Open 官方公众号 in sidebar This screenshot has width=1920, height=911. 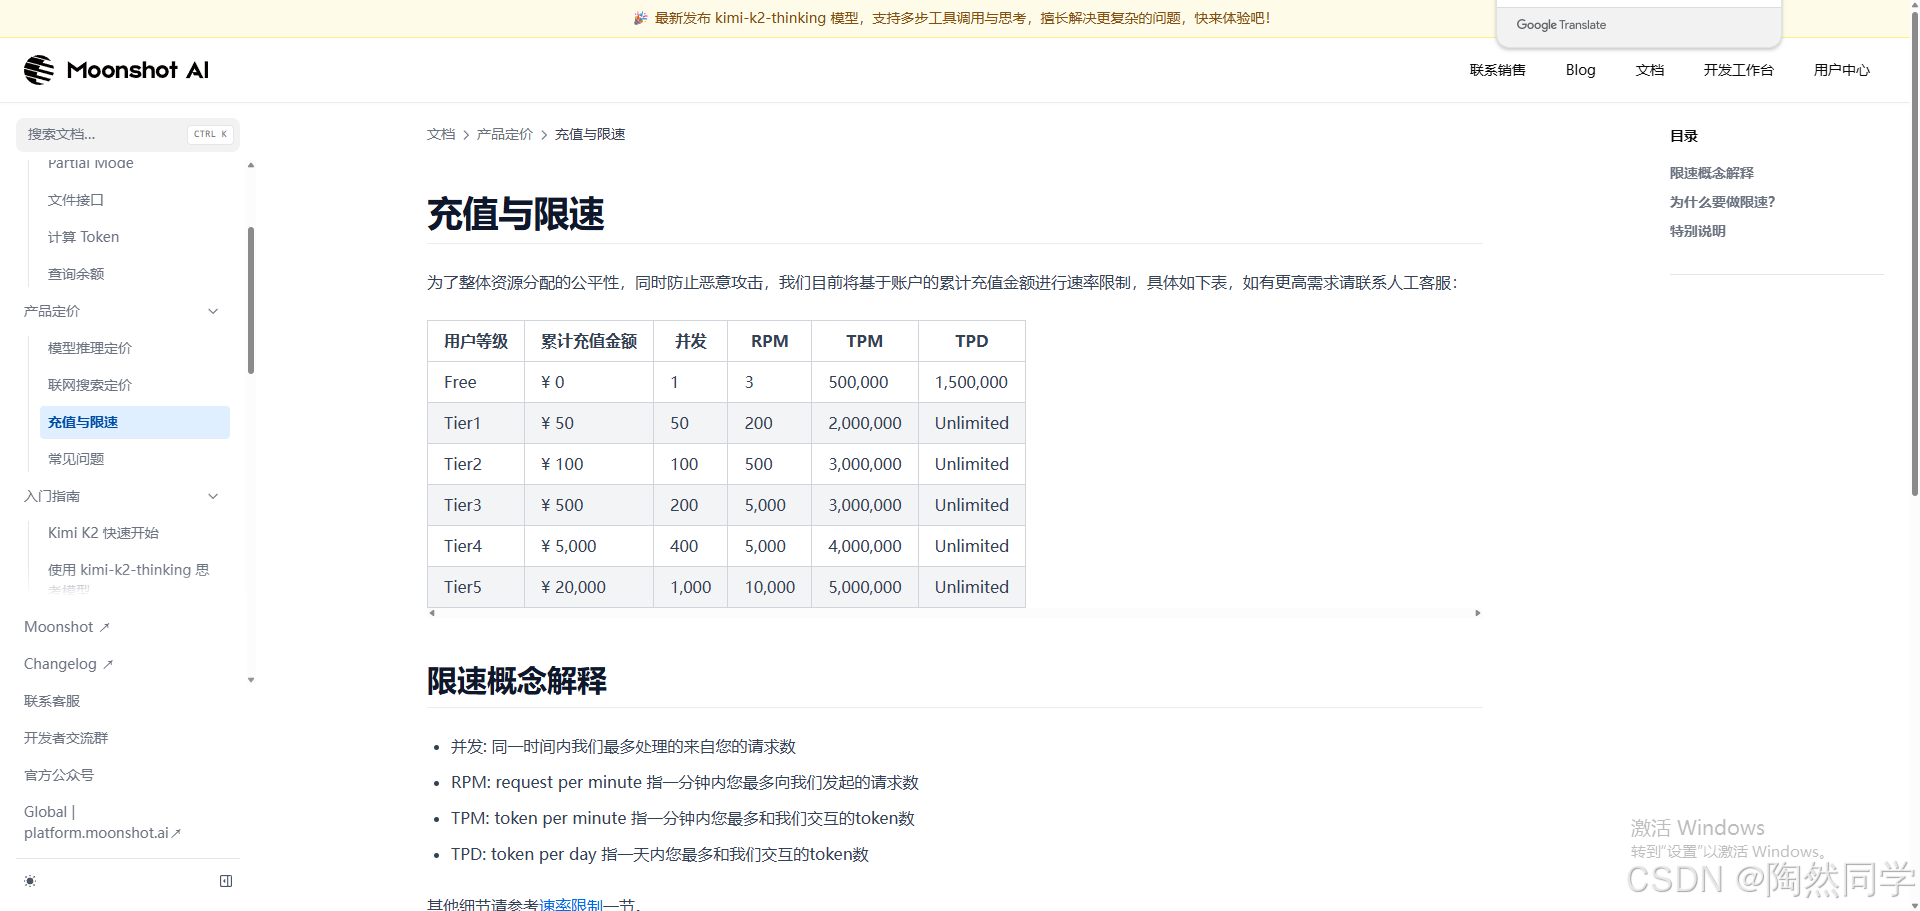[59, 775]
